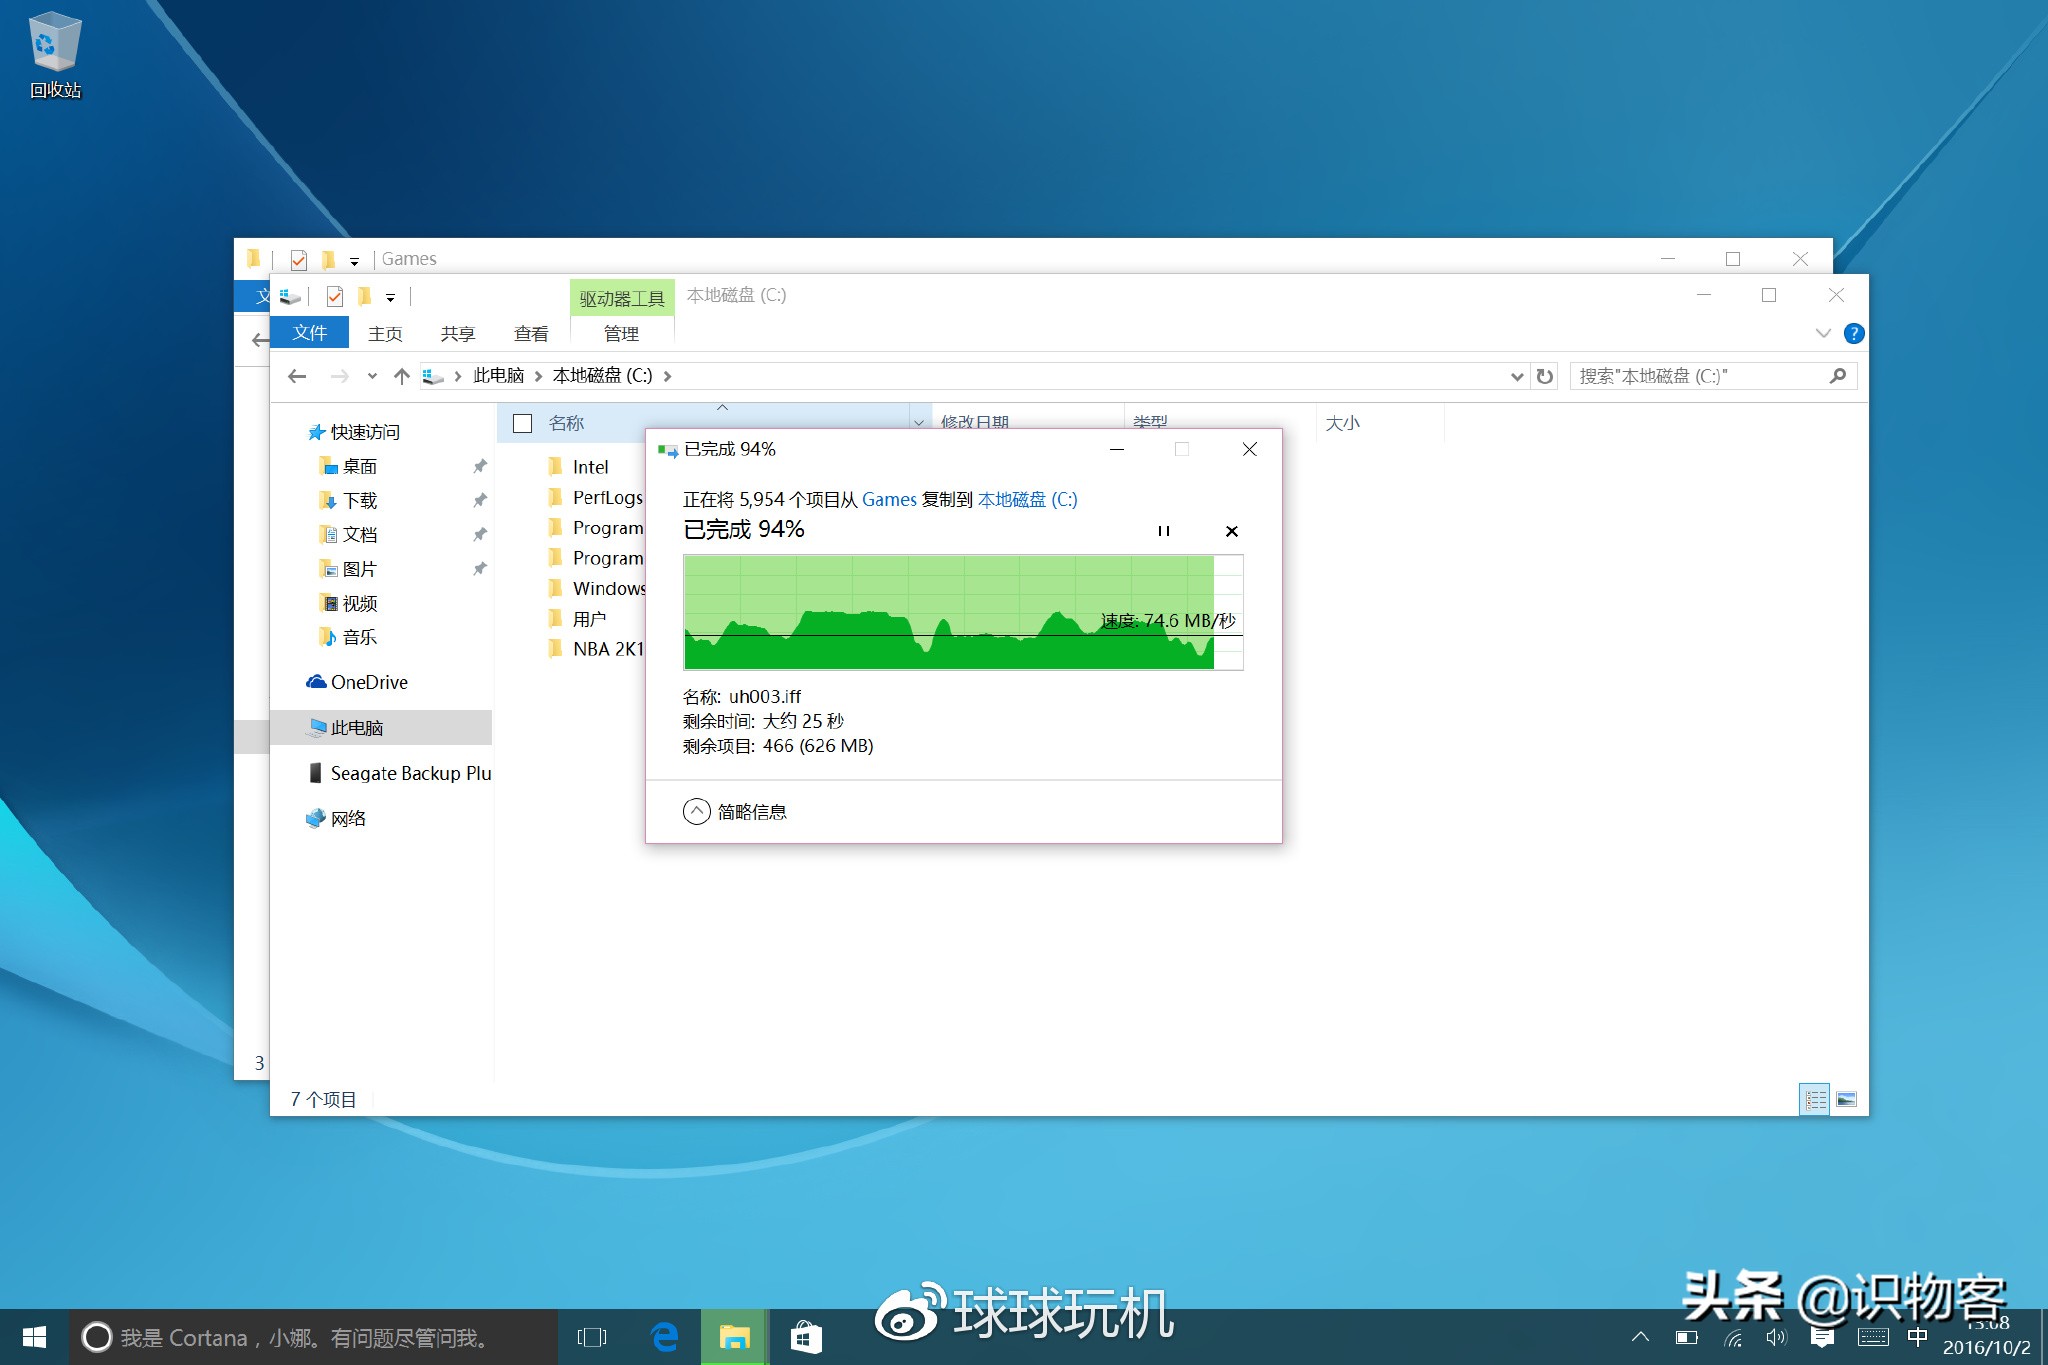
Task: Open the Windows Store taskbar icon
Action: pyautogui.click(x=806, y=1337)
